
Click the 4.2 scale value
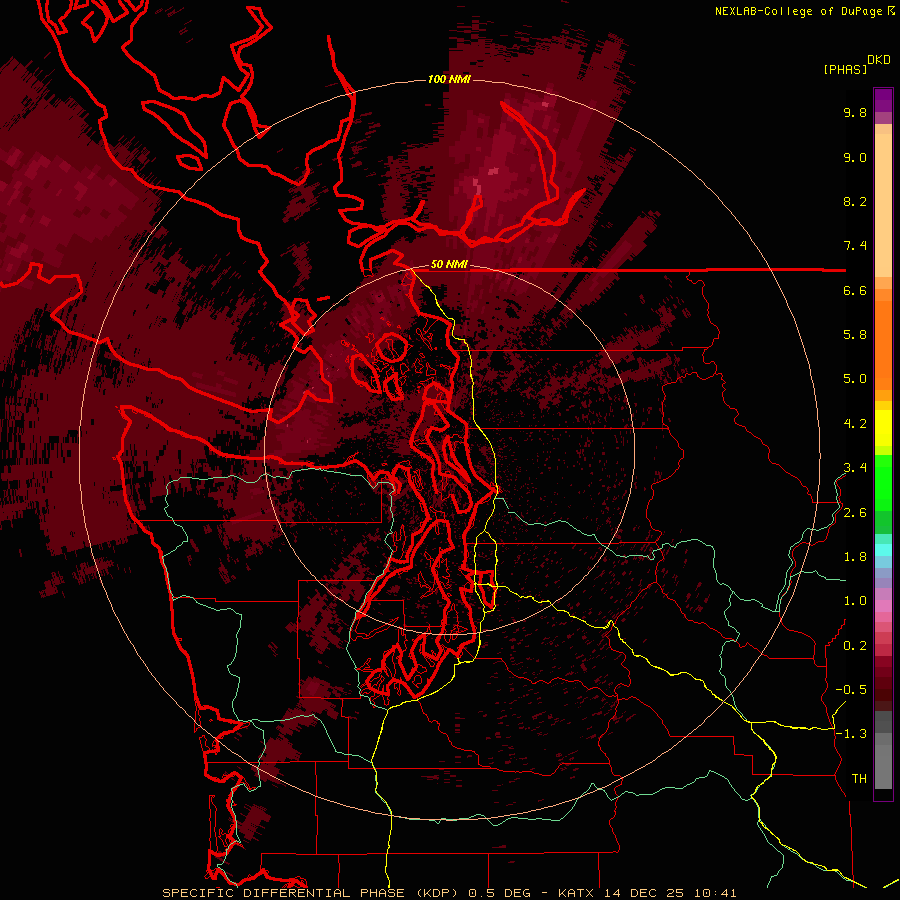tap(855, 424)
